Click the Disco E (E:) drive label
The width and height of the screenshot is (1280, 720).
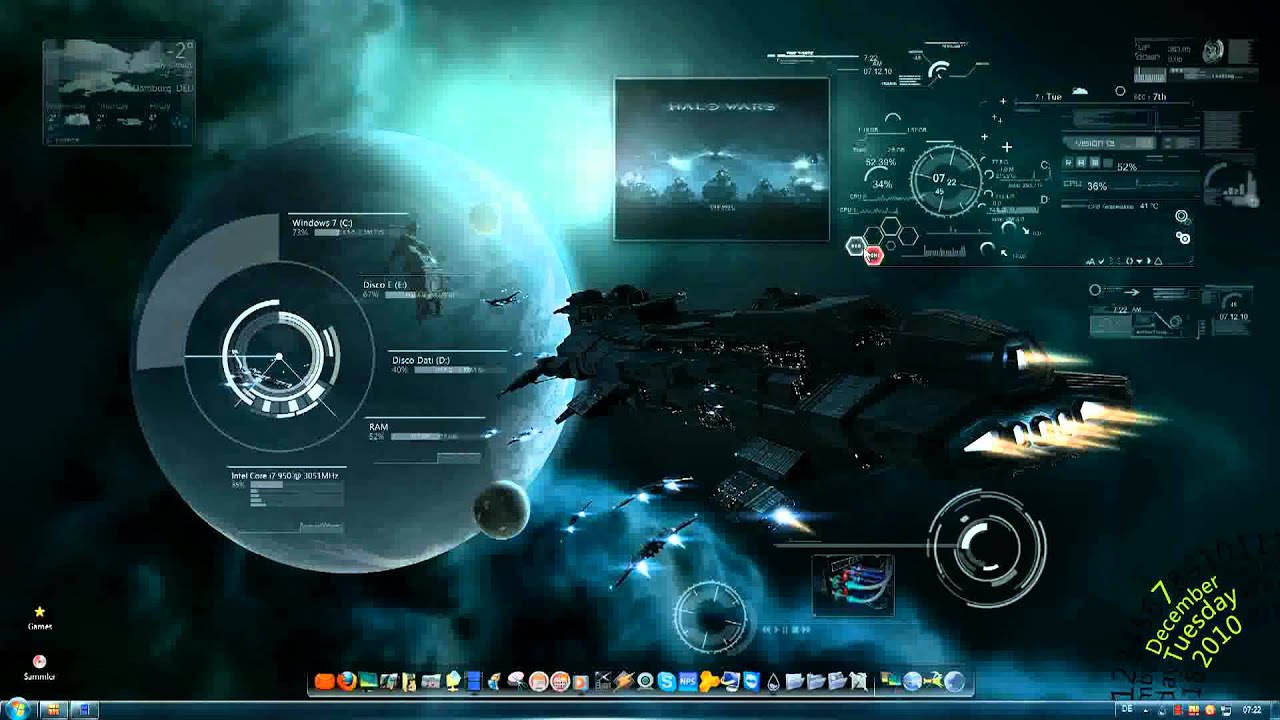click(x=385, y=285)
